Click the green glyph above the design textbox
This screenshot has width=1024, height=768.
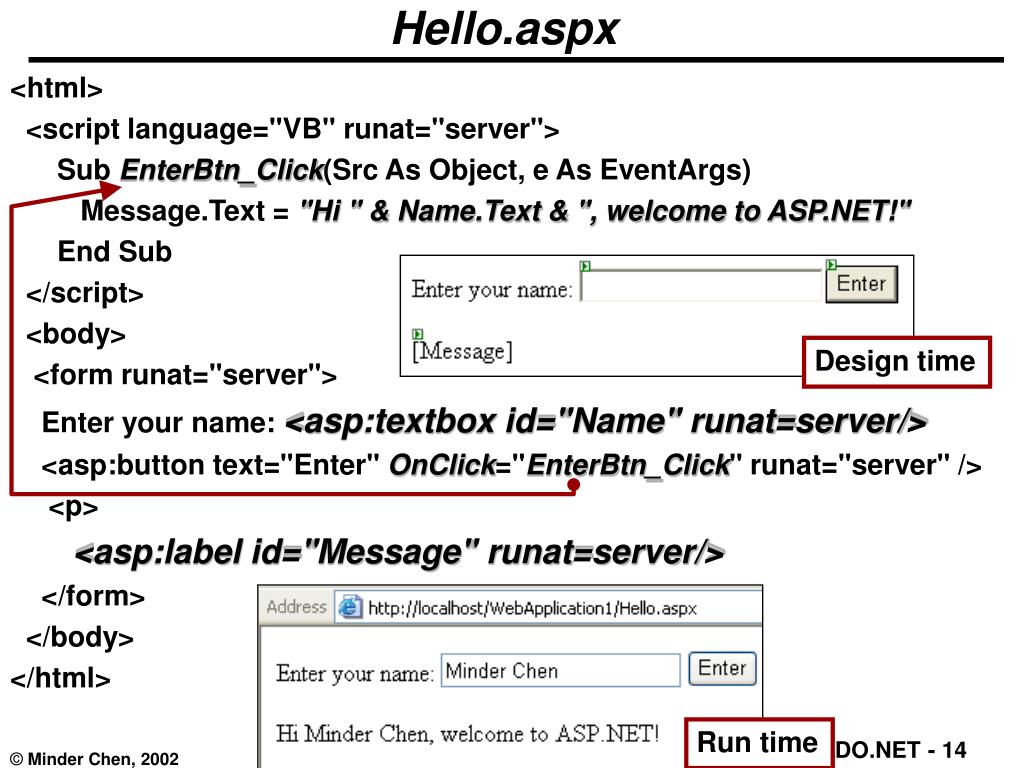point(585,266)
